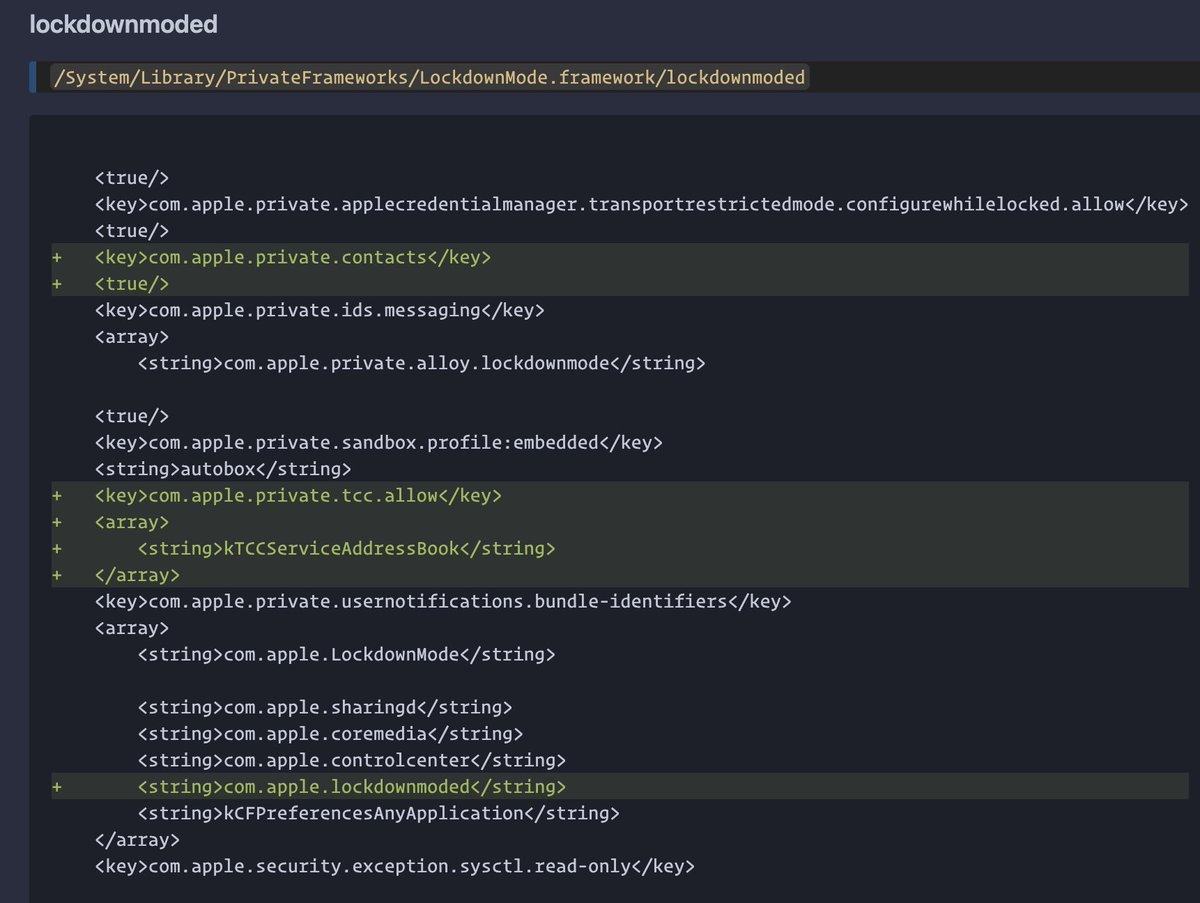Click the added <array> line below tcc.allow

[132, 521]
